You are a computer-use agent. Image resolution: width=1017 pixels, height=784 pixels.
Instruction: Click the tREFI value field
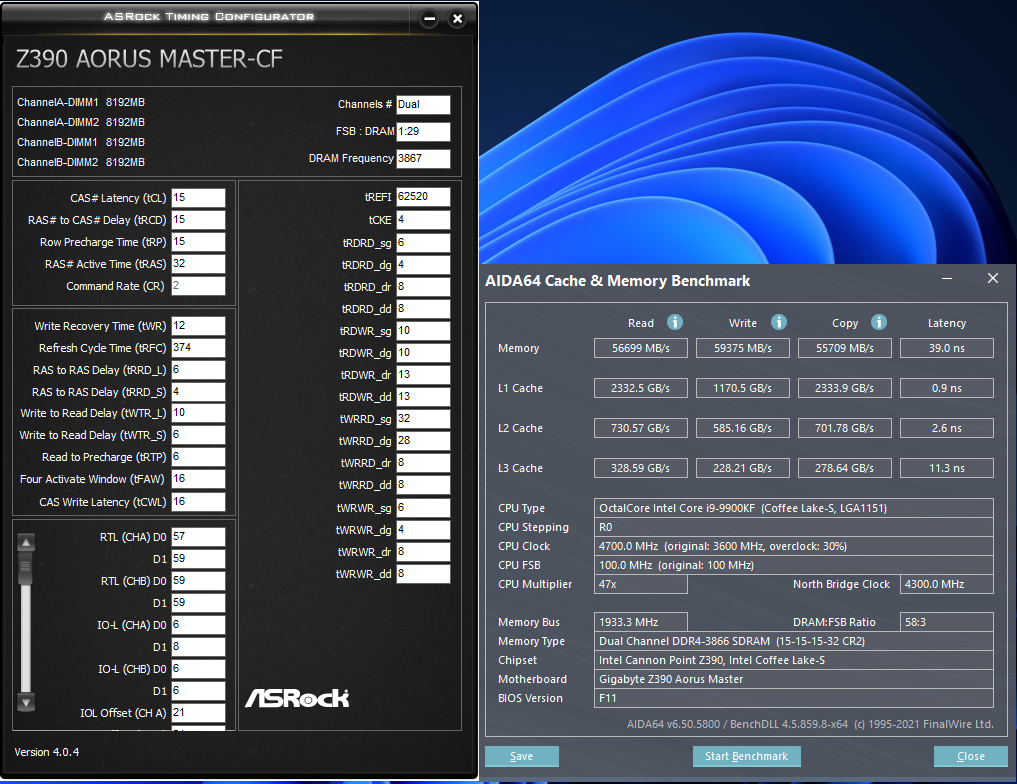tap(423, 197)
